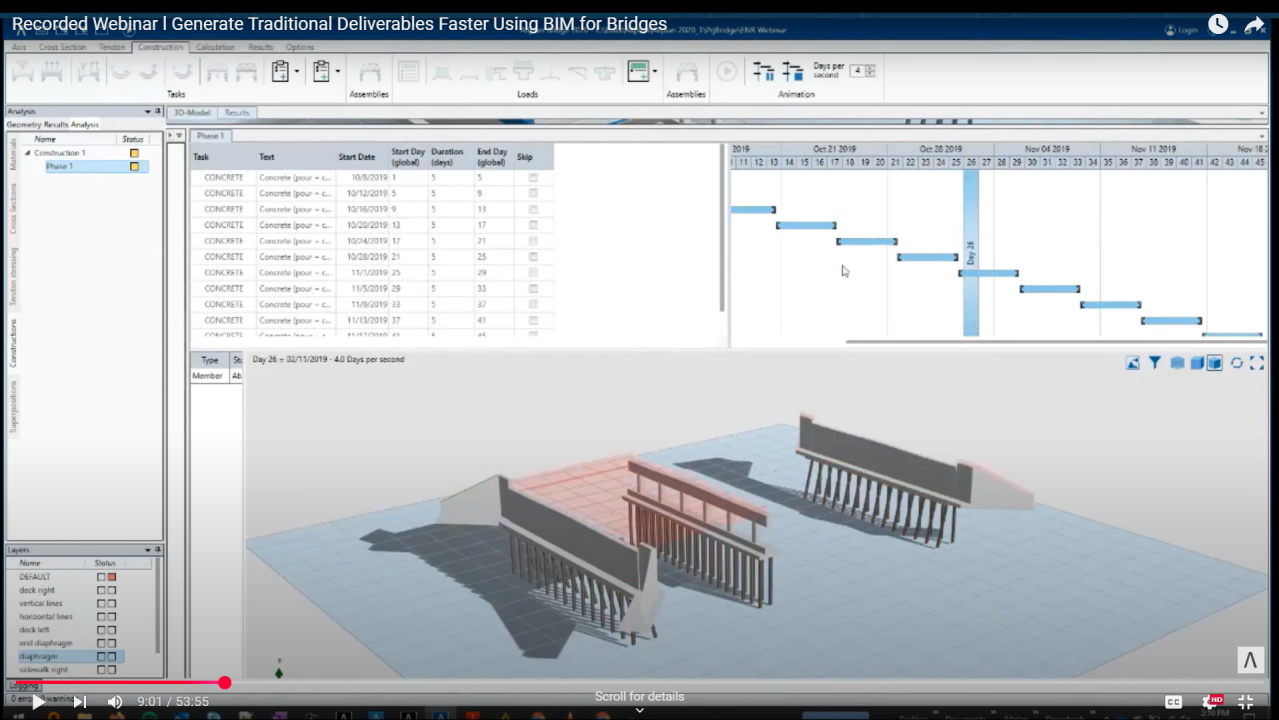Open the Analysis panel dropdown arrow
Image resolution: width=1279 pixels, height=720 pixels.
(148, 112)
